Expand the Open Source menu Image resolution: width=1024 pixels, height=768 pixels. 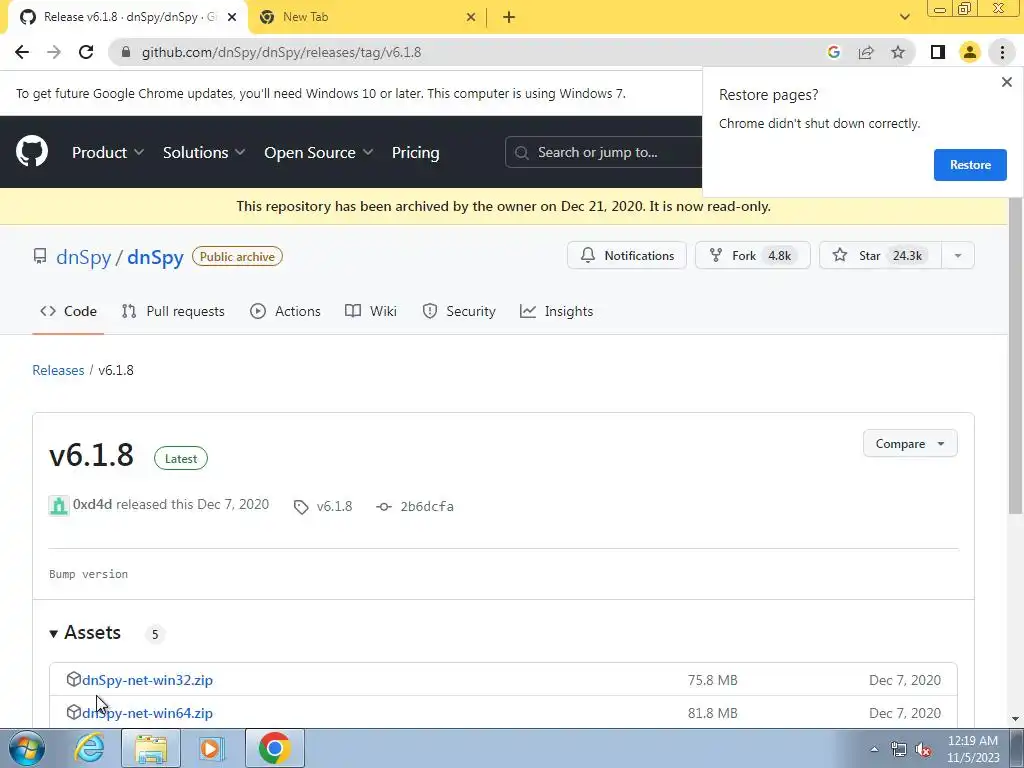(x=319, y=152)
